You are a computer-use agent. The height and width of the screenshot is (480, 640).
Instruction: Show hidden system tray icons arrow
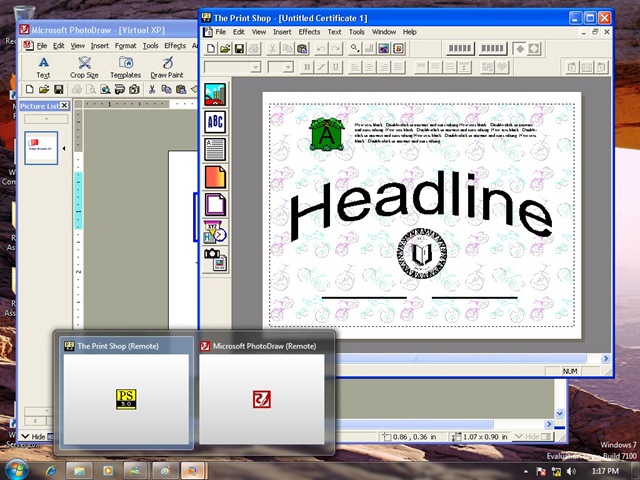(526, 471)
